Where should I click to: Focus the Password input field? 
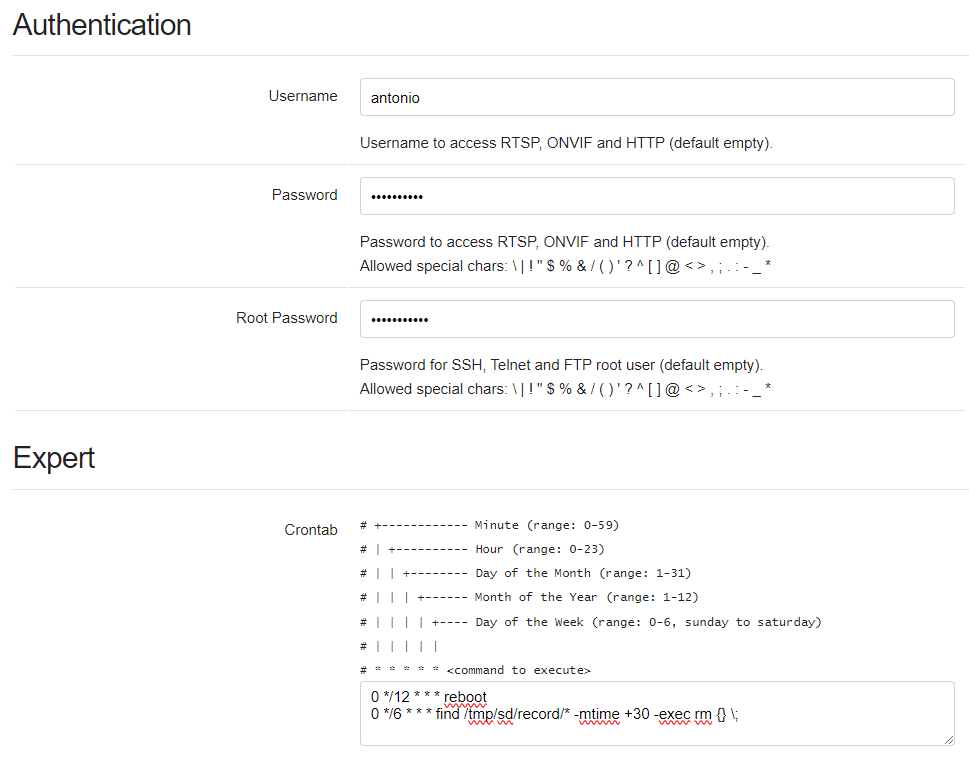[x=656, y=196]
